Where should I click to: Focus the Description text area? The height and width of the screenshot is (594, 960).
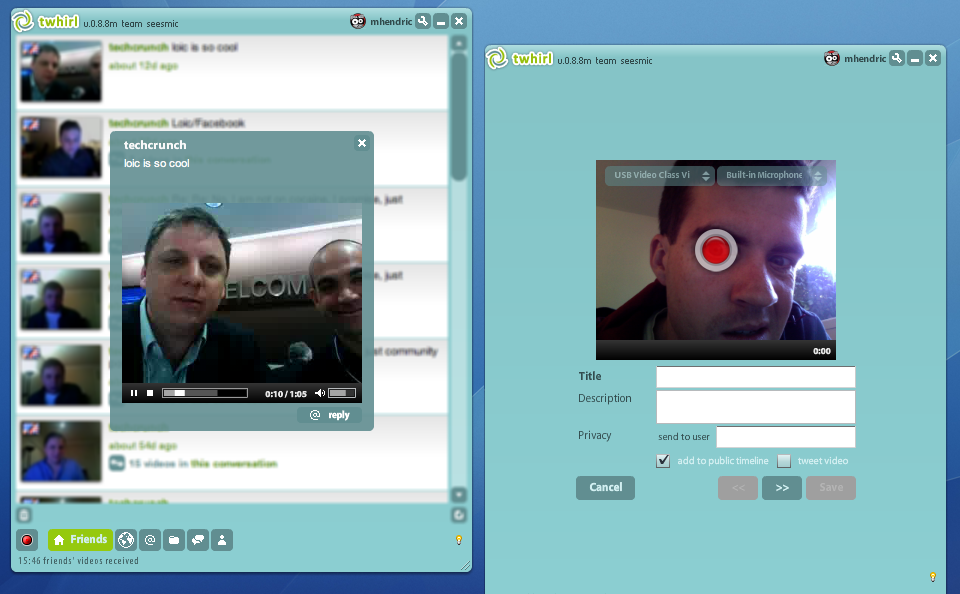(756, 407)
